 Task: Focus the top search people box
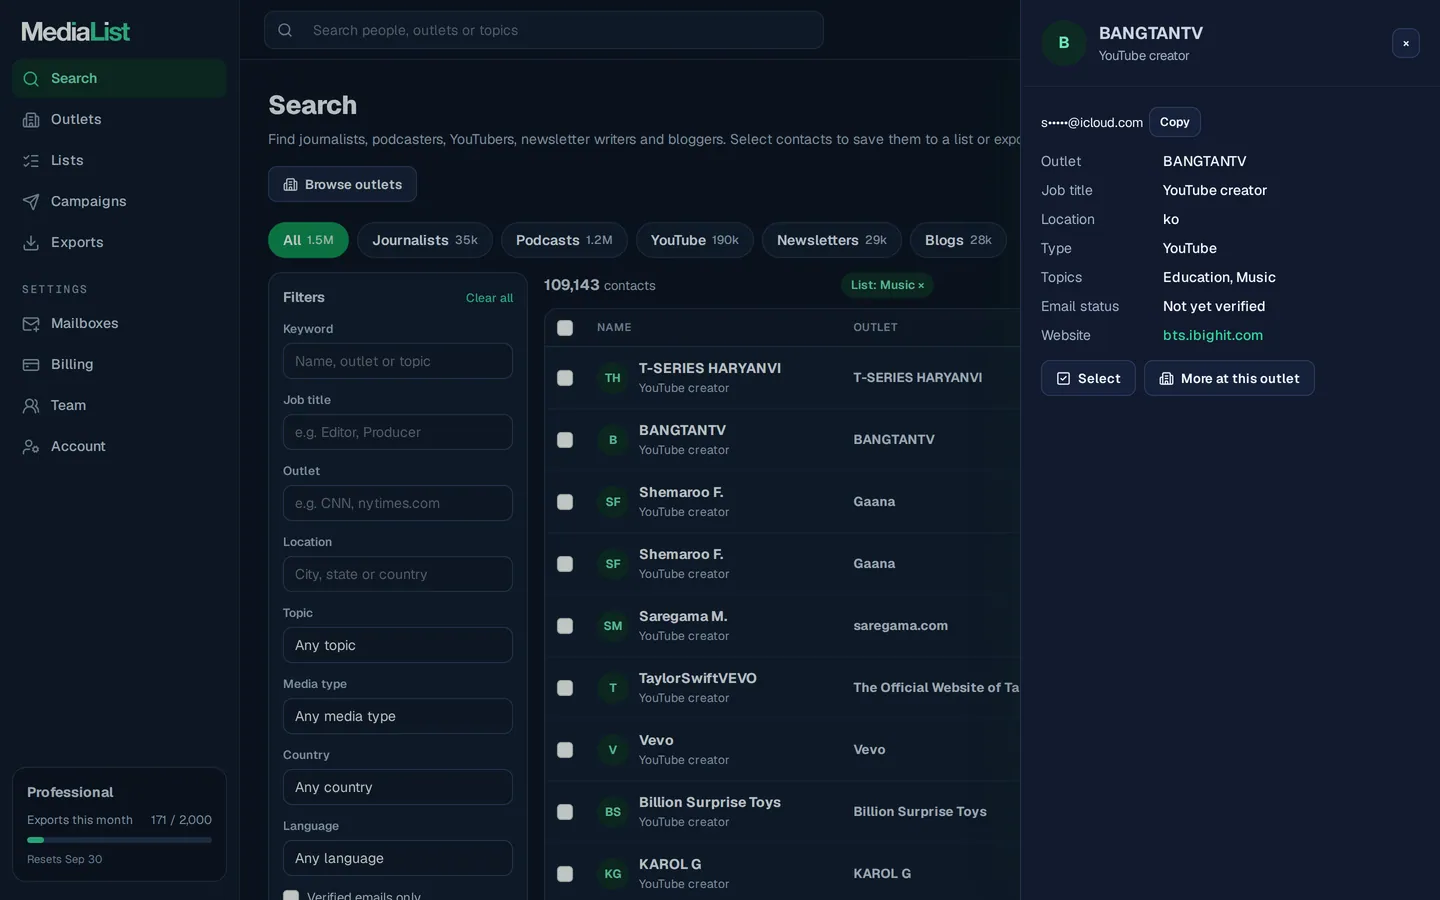pyautogui.click(x=544, y=30)
